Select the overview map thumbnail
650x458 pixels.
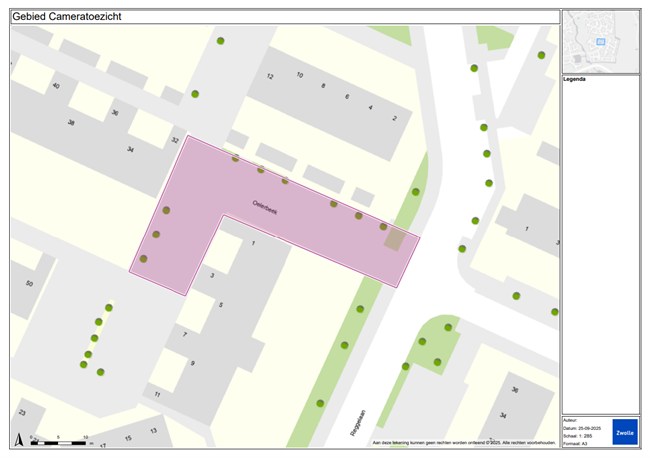[600, 40]
